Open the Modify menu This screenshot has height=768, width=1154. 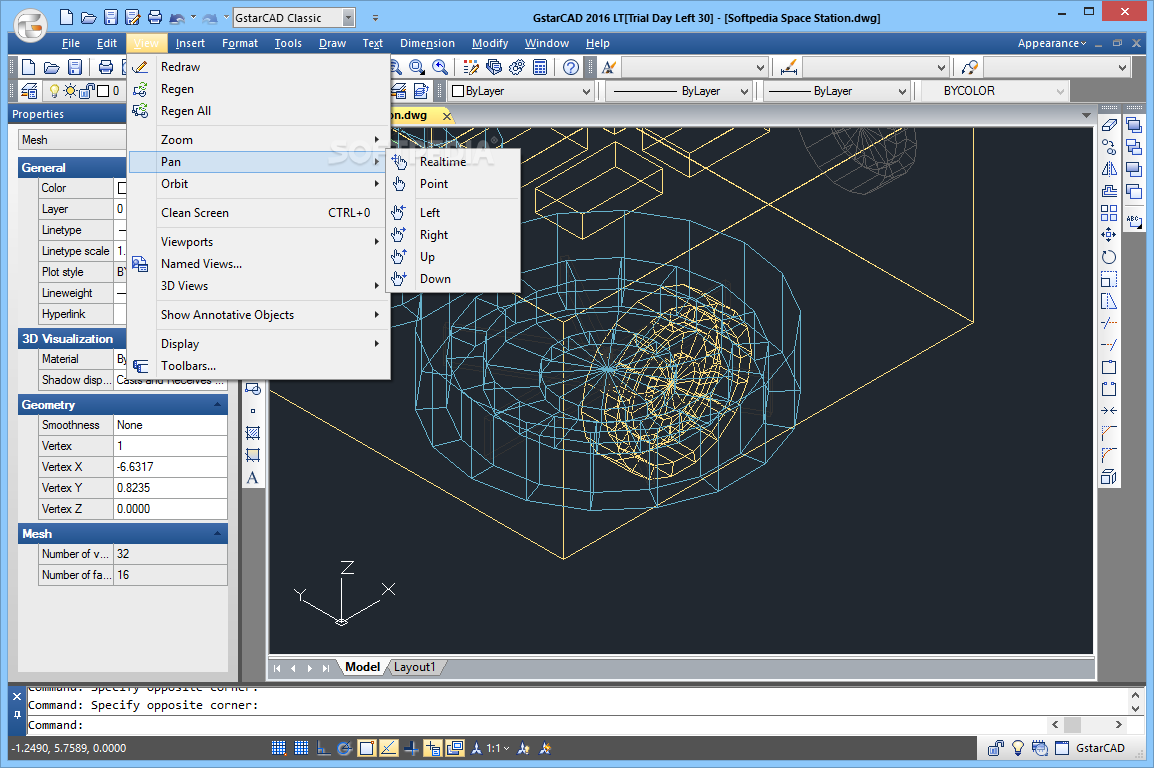(490, 43)
